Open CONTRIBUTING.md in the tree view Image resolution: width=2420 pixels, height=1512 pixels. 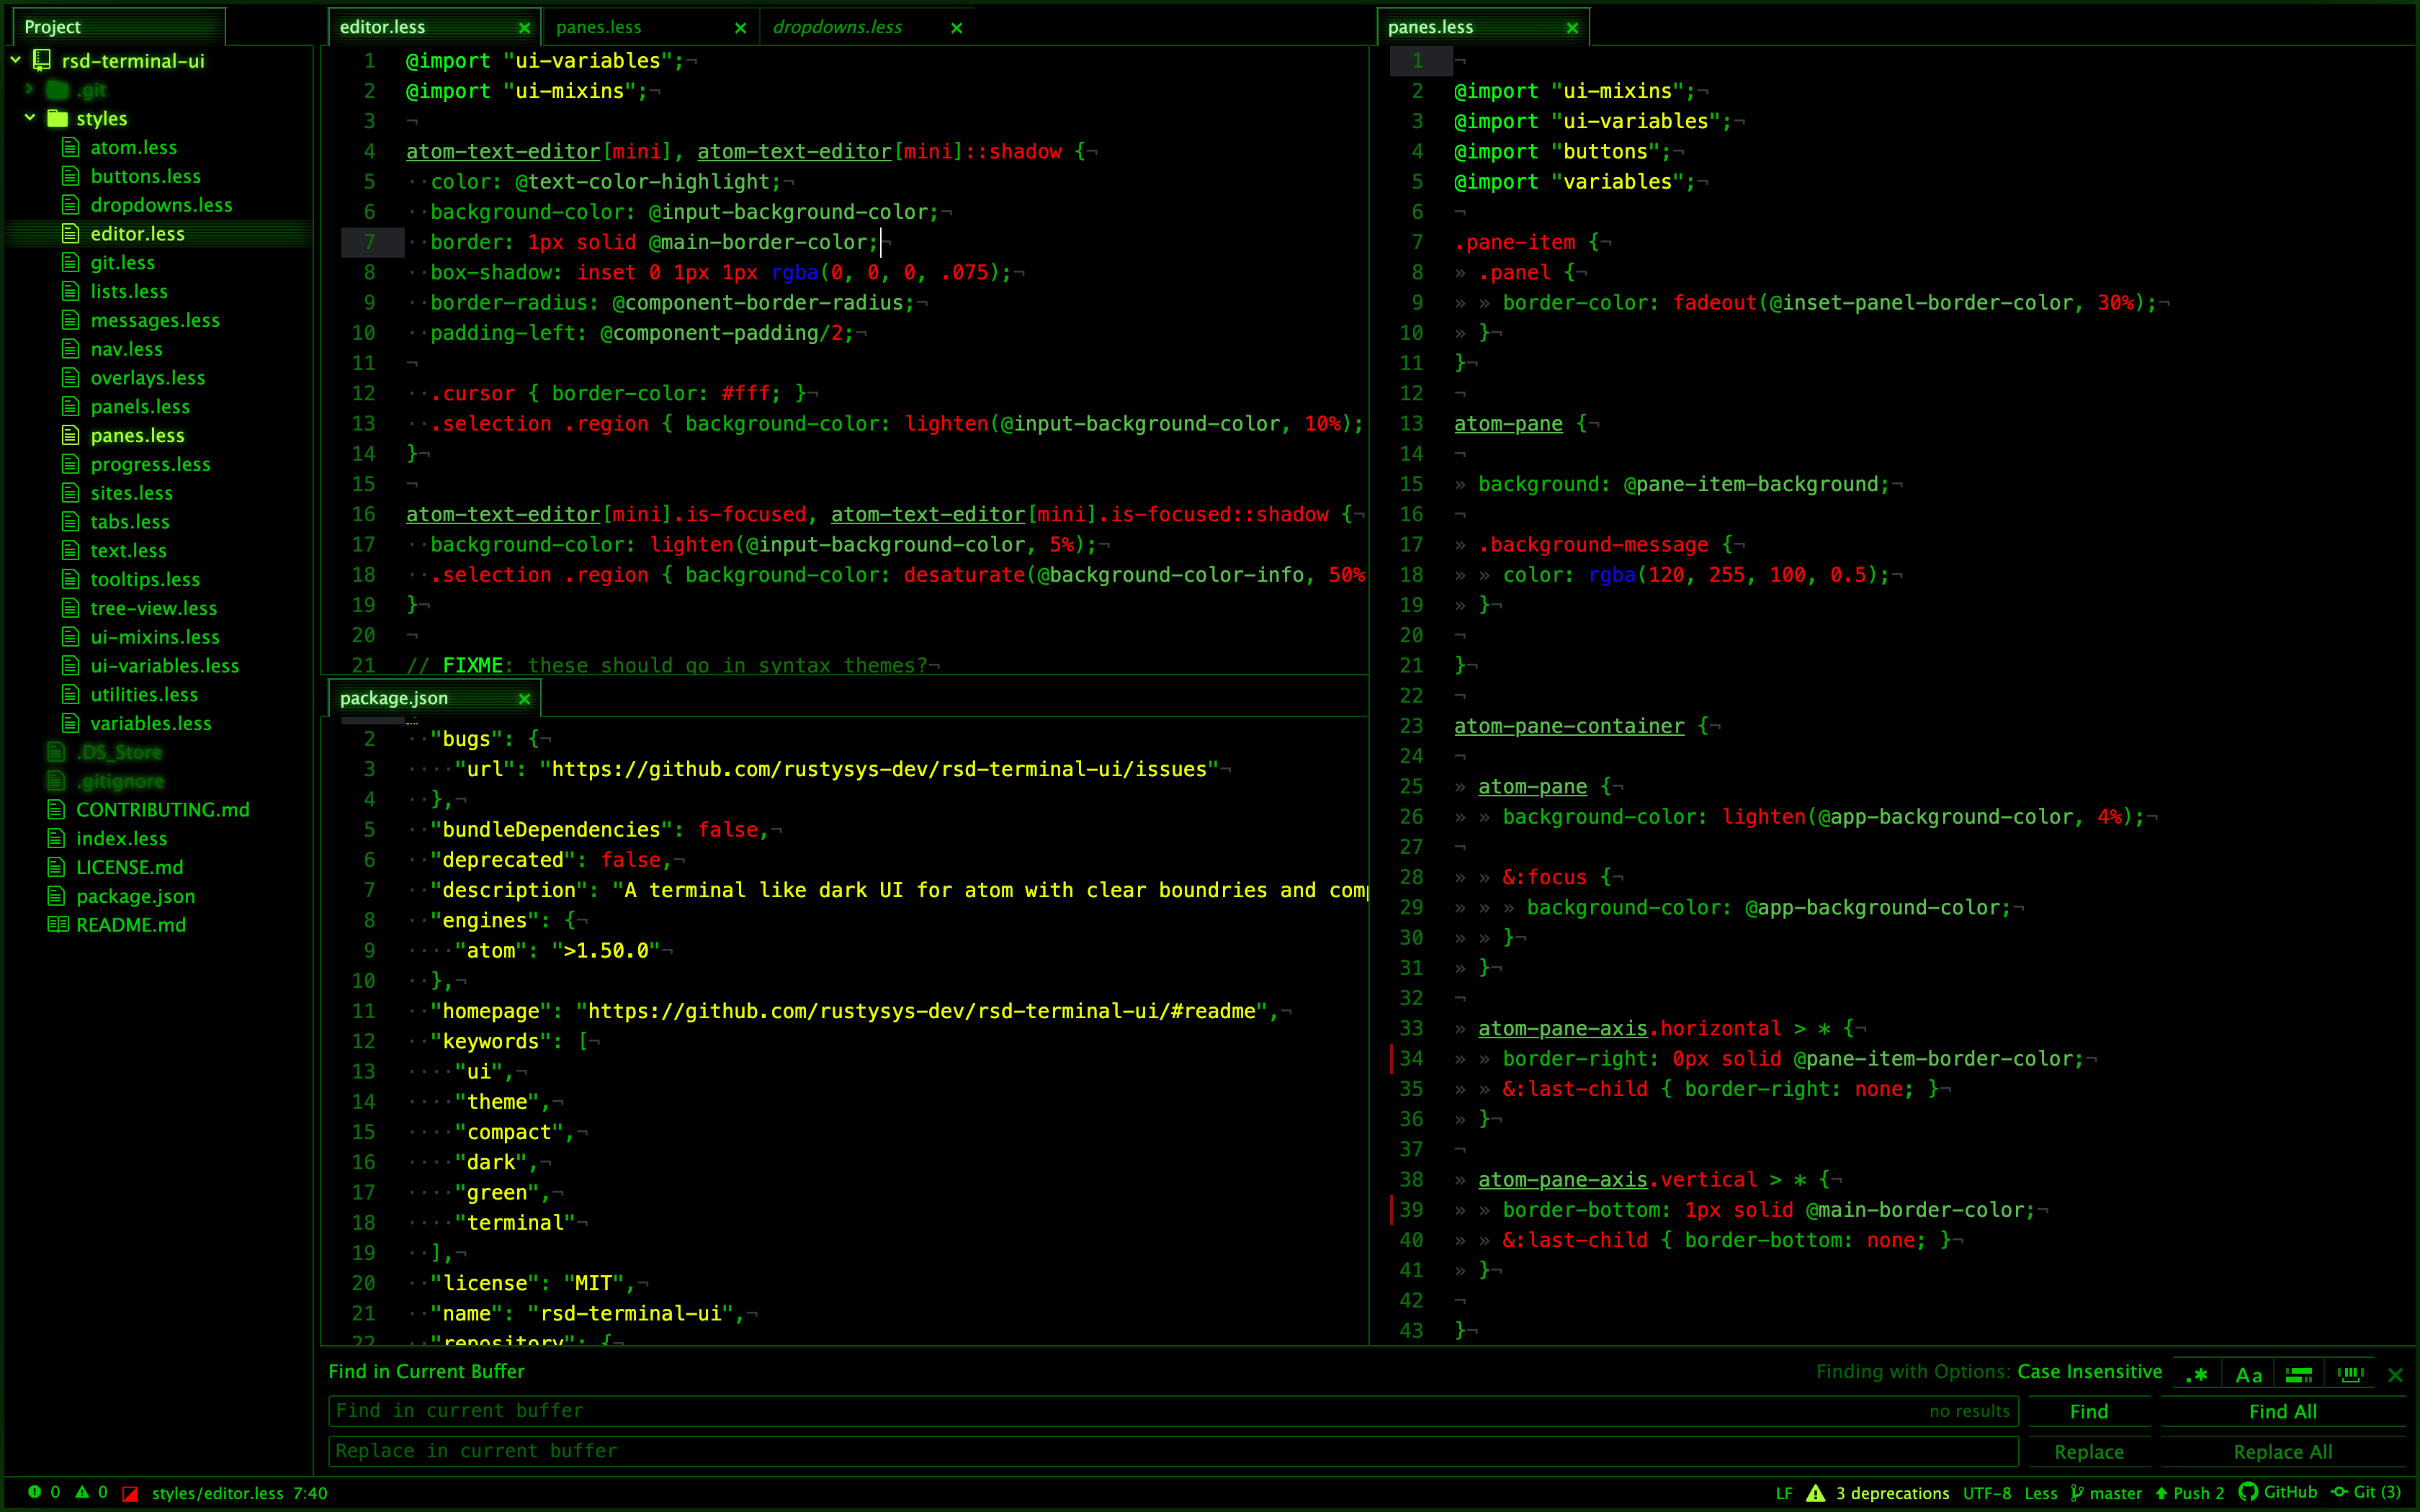[x=163, y=810]
